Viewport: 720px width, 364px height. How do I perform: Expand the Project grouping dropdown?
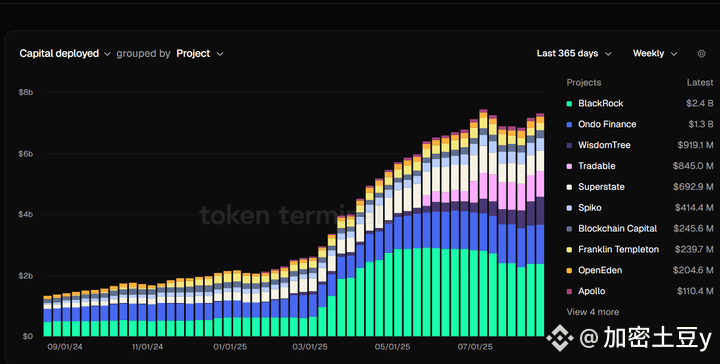200,54
